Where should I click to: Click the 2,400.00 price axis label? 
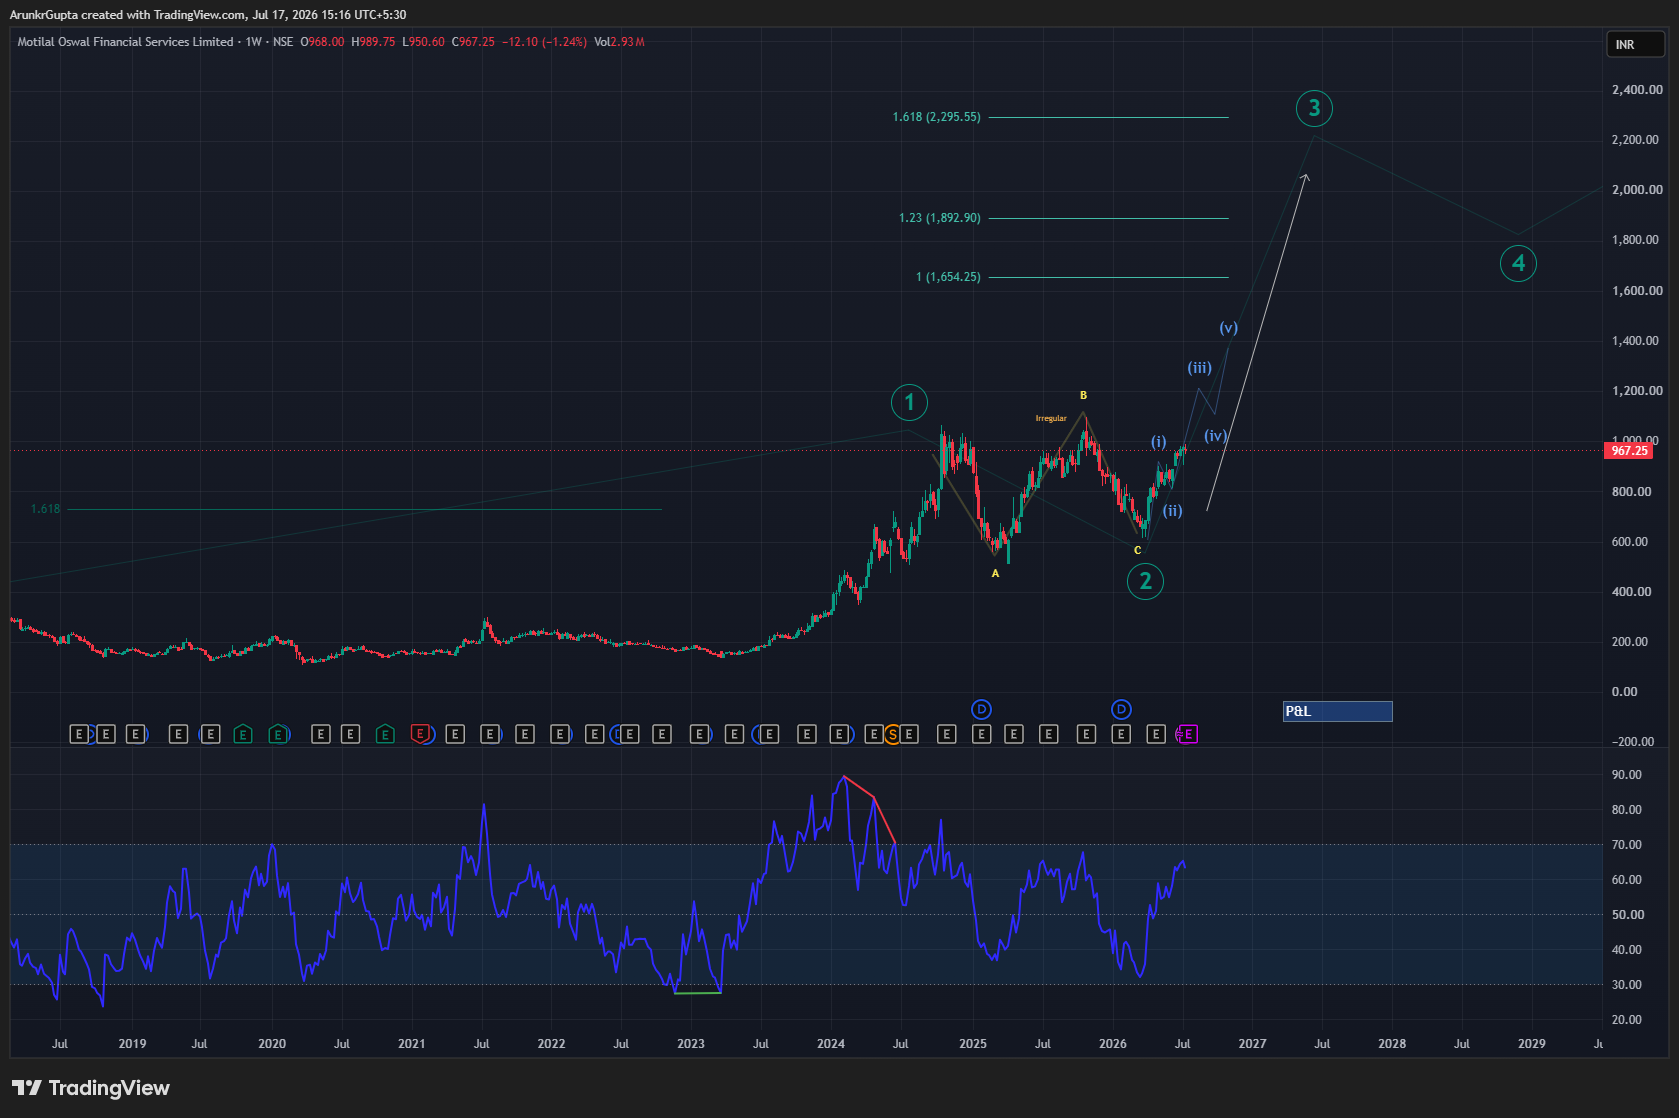pos(1637,89)
